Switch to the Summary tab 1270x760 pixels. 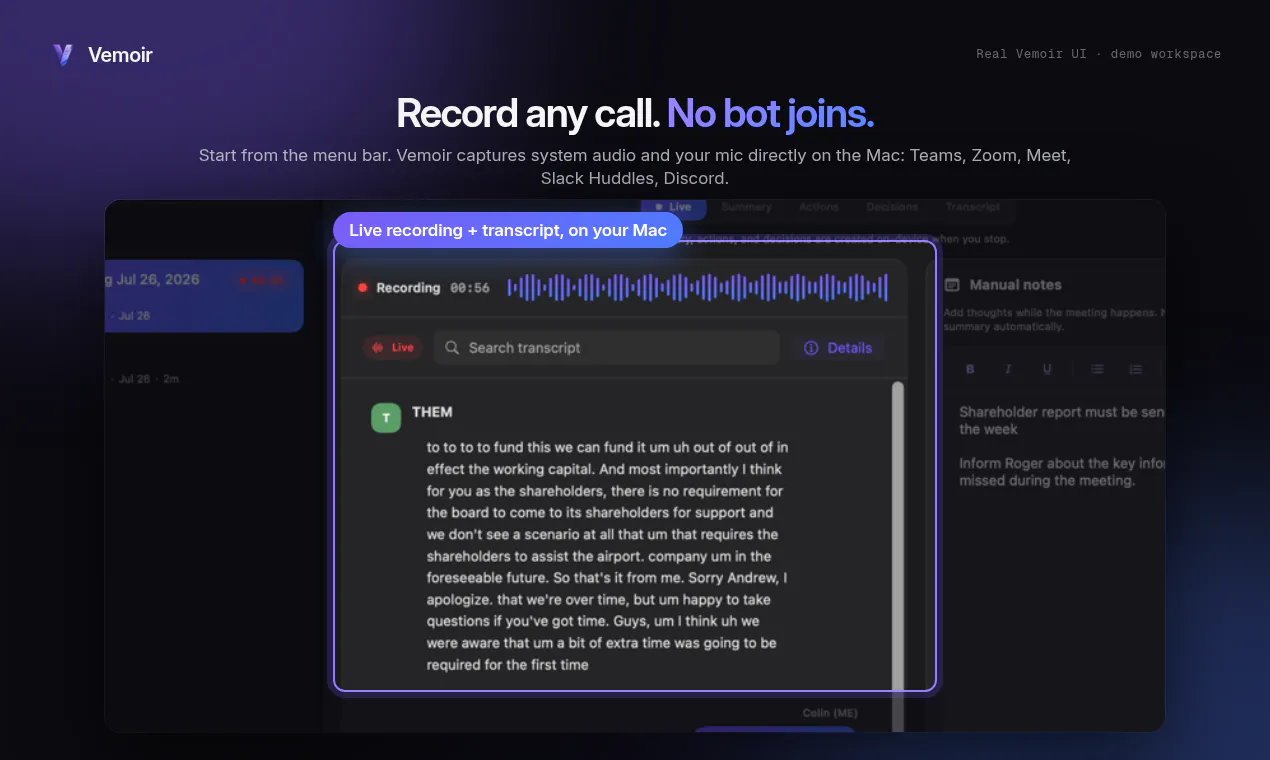tap(746, 207)
